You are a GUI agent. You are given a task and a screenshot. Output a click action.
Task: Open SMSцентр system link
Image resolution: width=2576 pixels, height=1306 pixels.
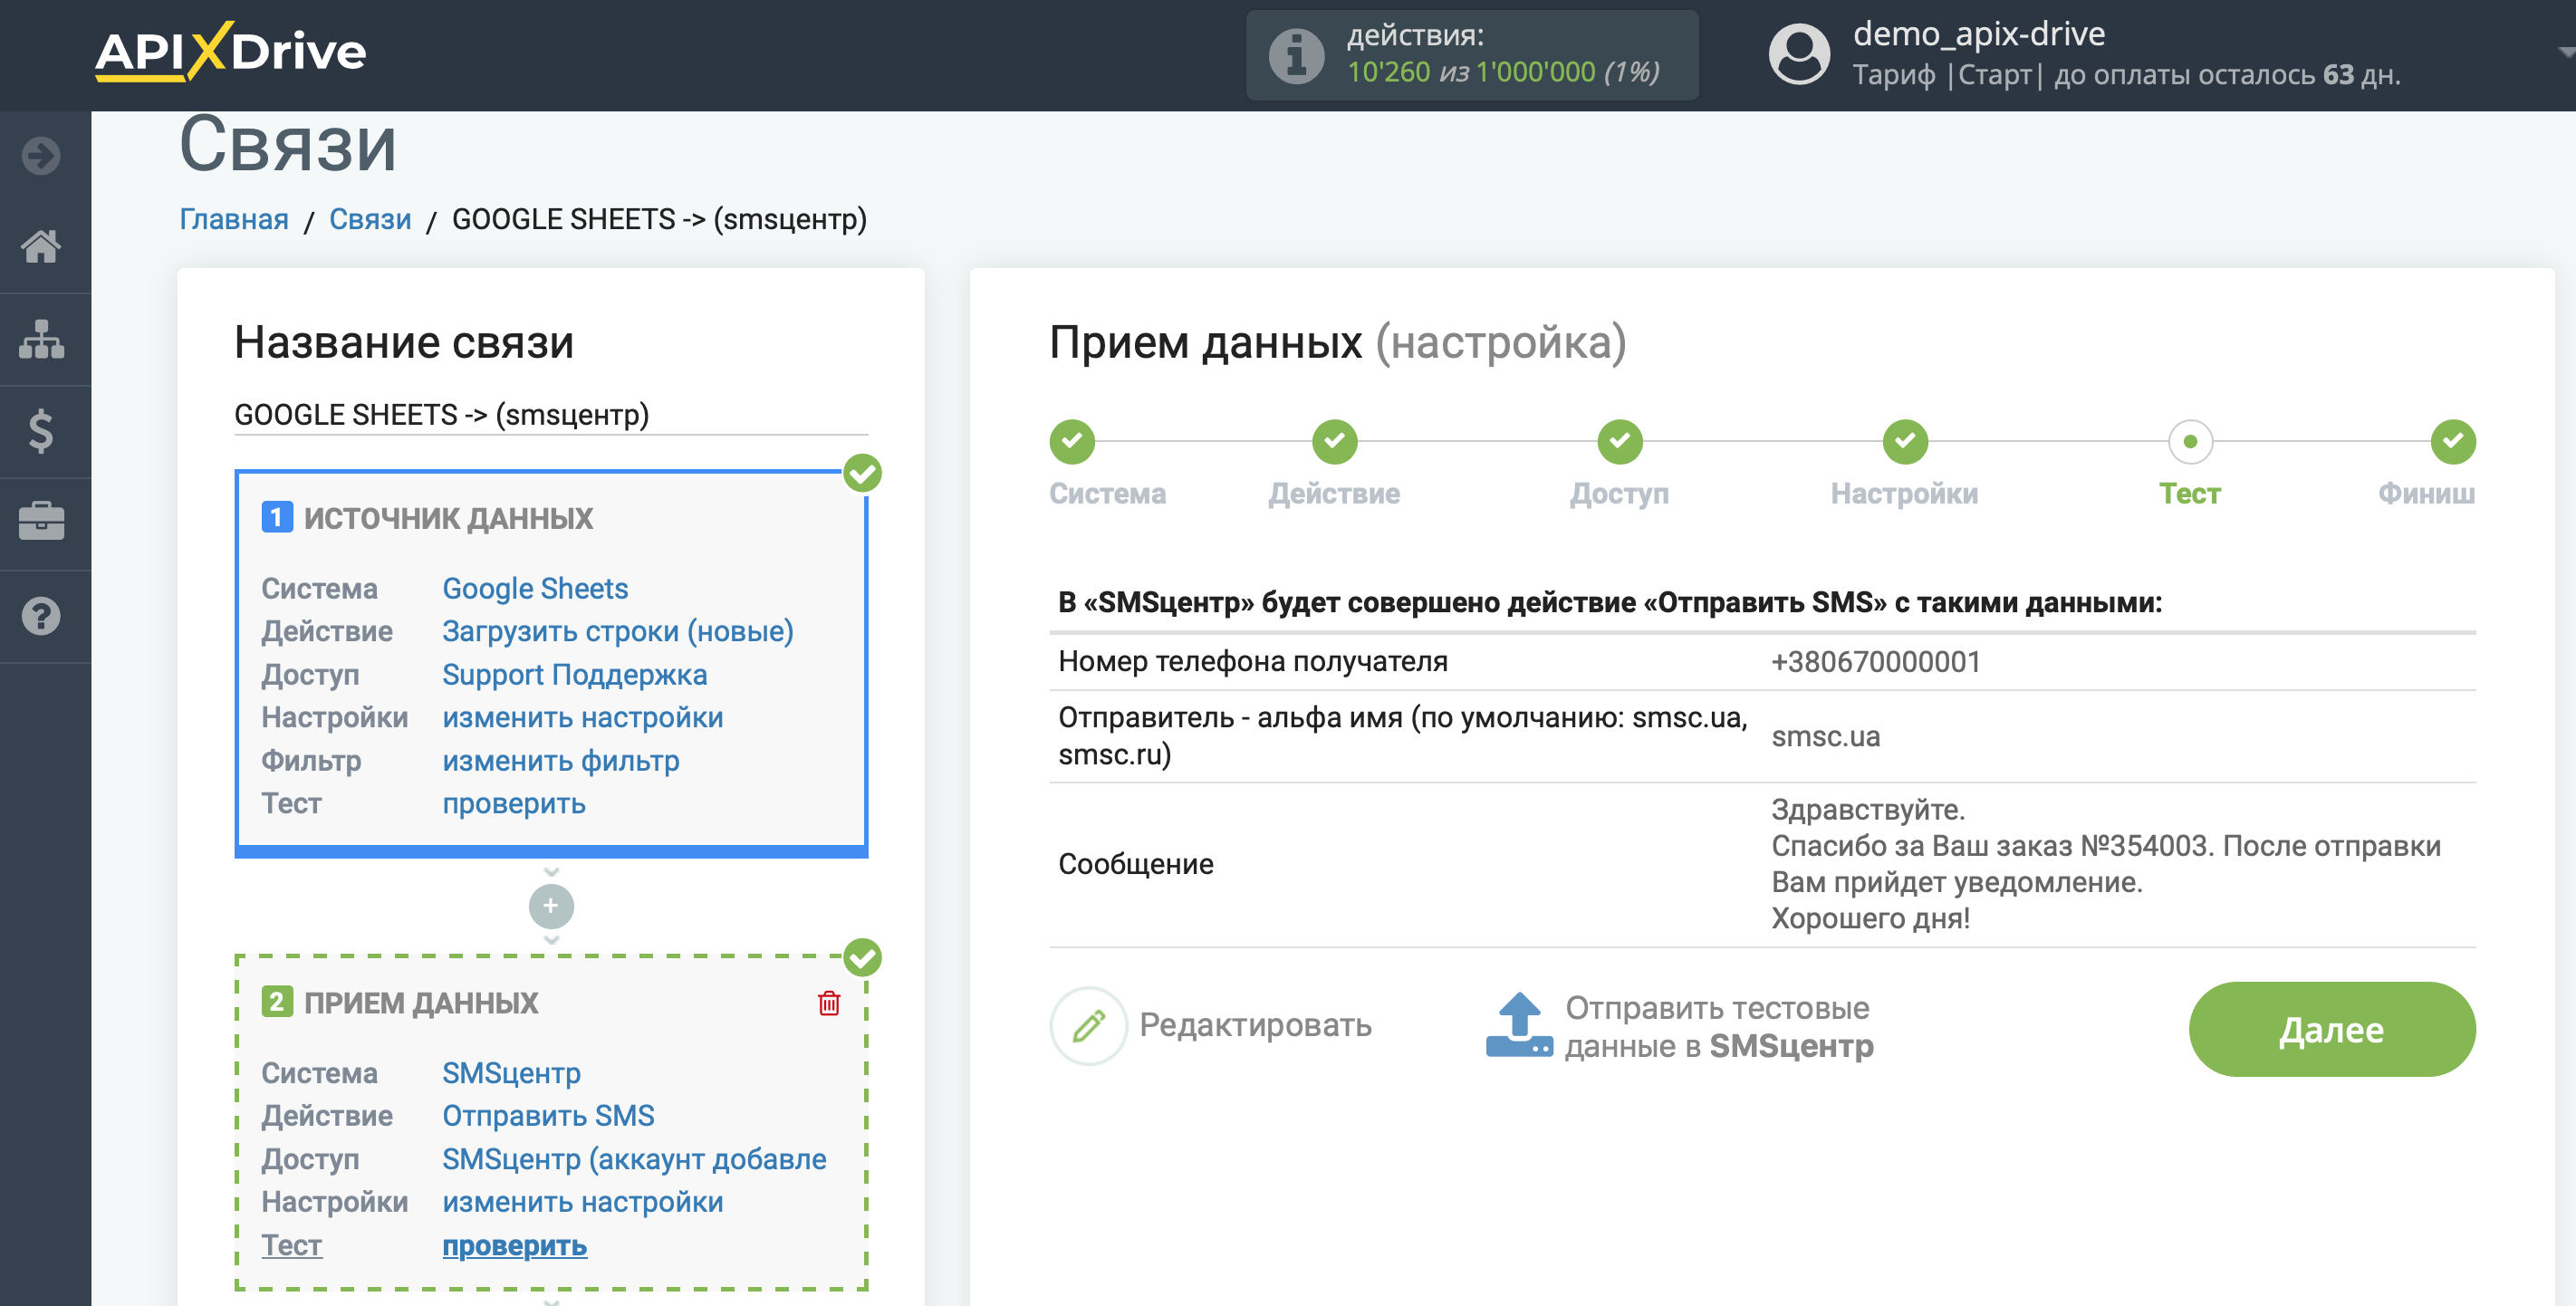point(511,1073)
